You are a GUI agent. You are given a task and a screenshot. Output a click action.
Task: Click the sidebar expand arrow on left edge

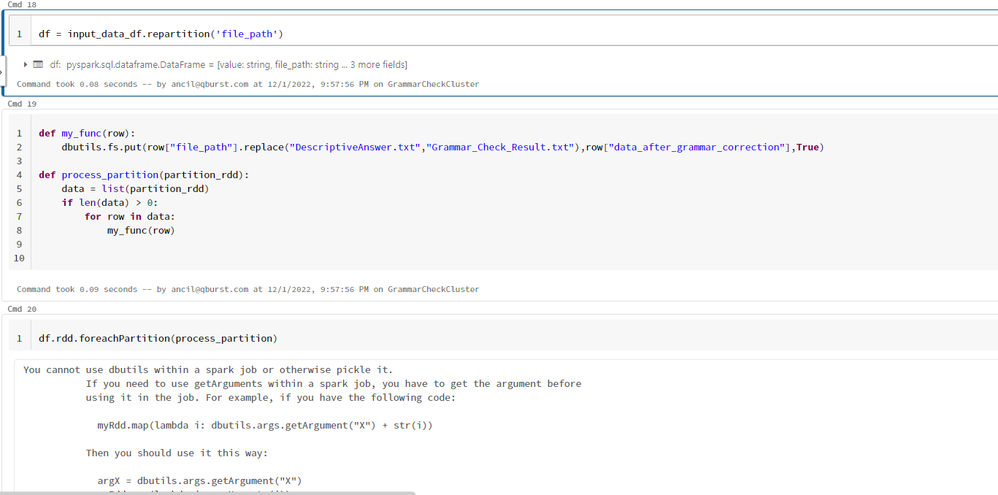pyautogui.click(x=2, y=72)
